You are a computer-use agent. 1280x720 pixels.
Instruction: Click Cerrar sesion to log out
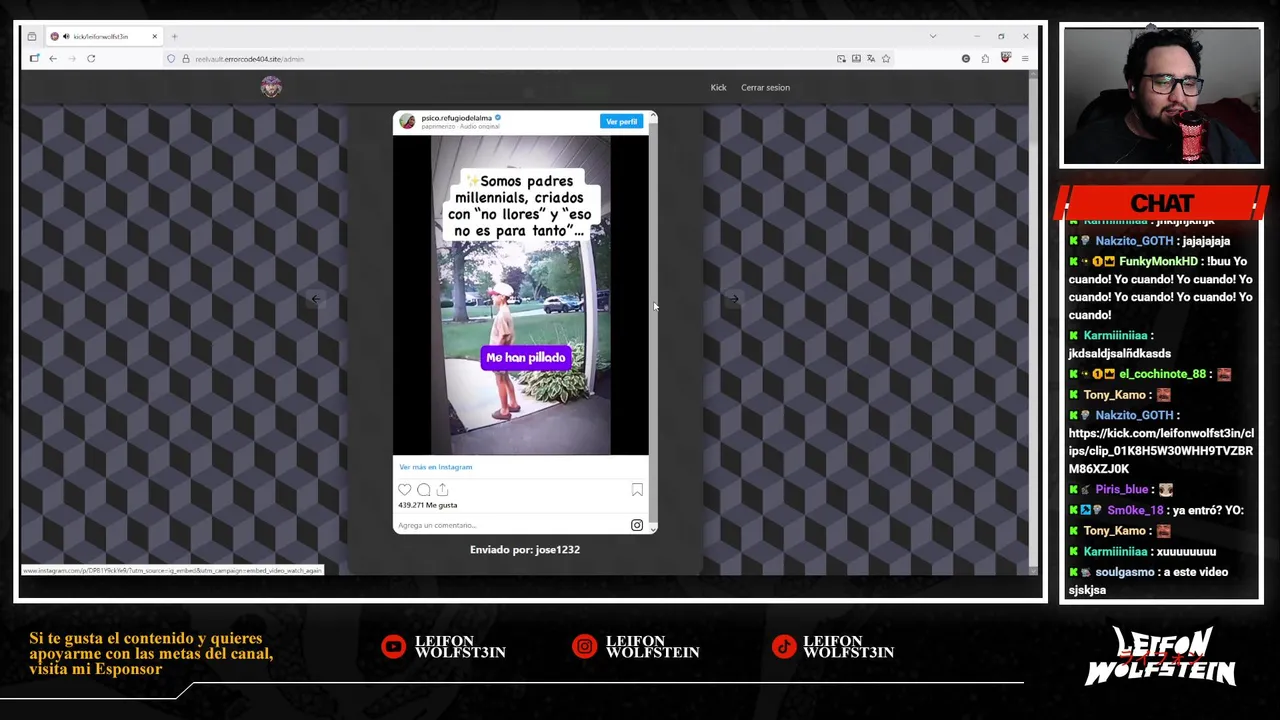(765, 87)
